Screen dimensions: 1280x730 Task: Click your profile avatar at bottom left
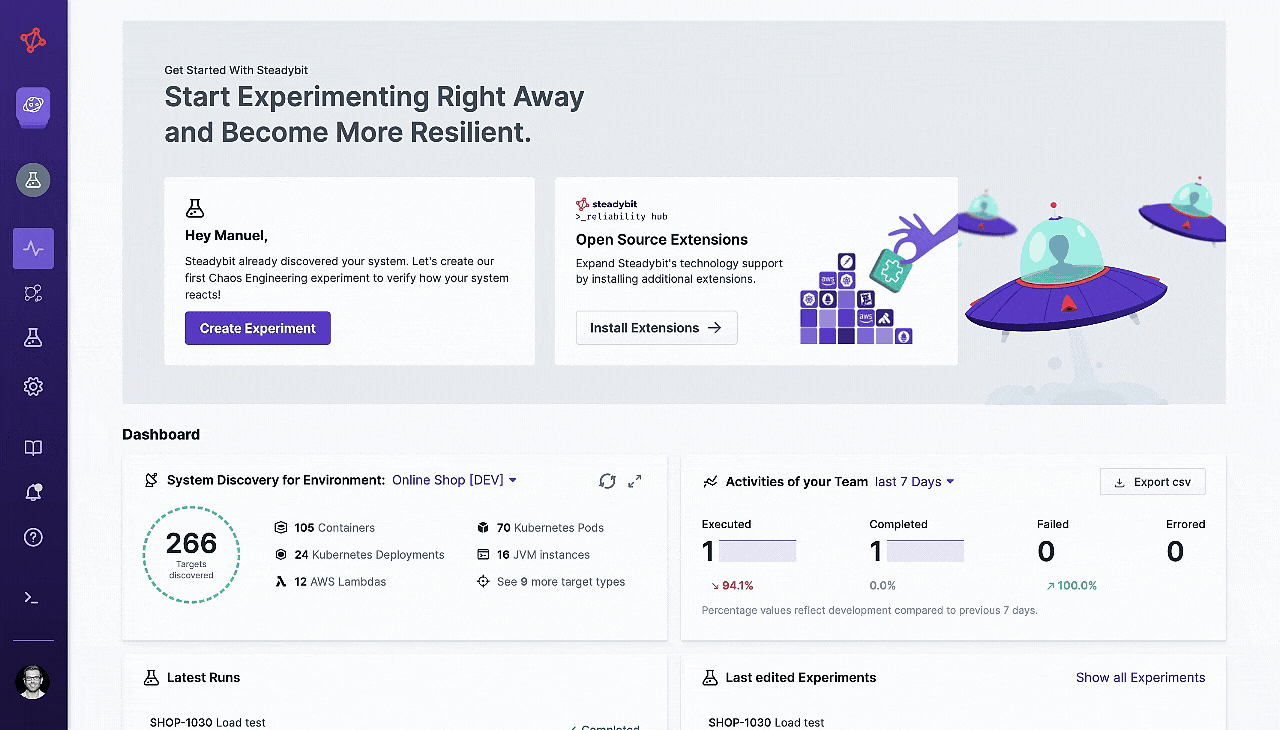33,682
